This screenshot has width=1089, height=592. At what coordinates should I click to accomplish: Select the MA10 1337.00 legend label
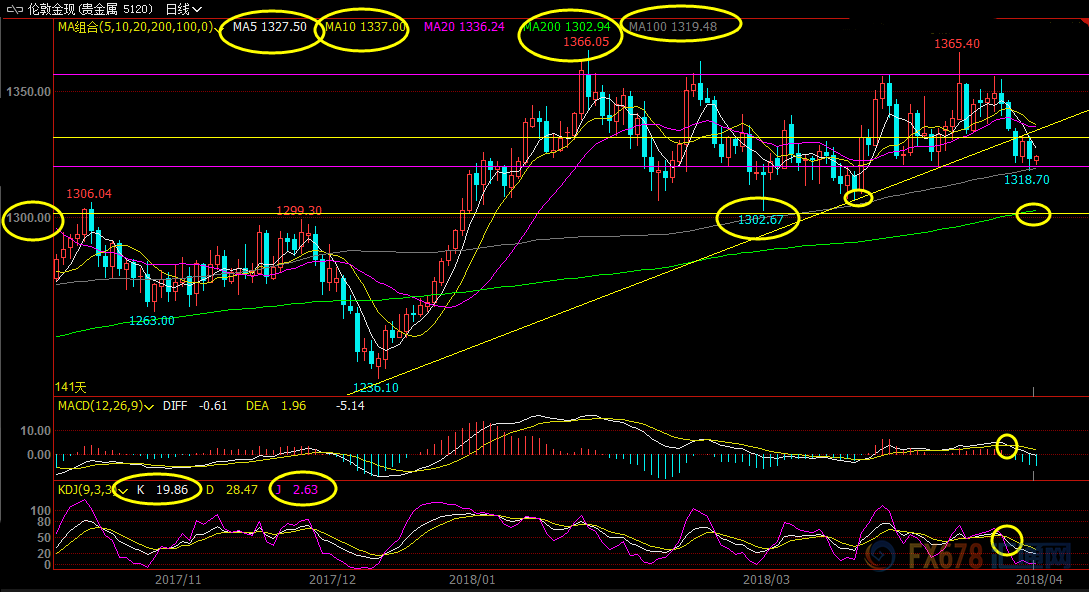(363, 27)
